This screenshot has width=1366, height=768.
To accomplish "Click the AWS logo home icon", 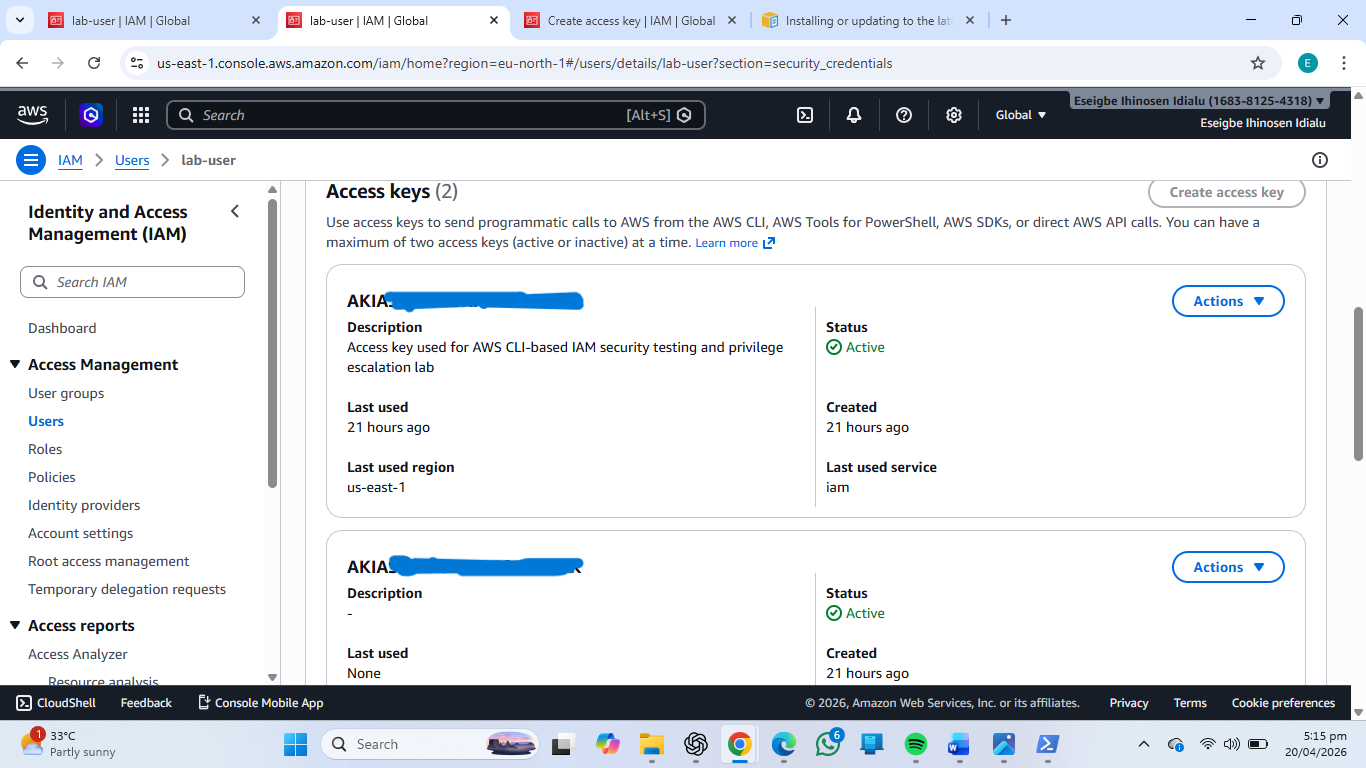I will coord(32,115).
